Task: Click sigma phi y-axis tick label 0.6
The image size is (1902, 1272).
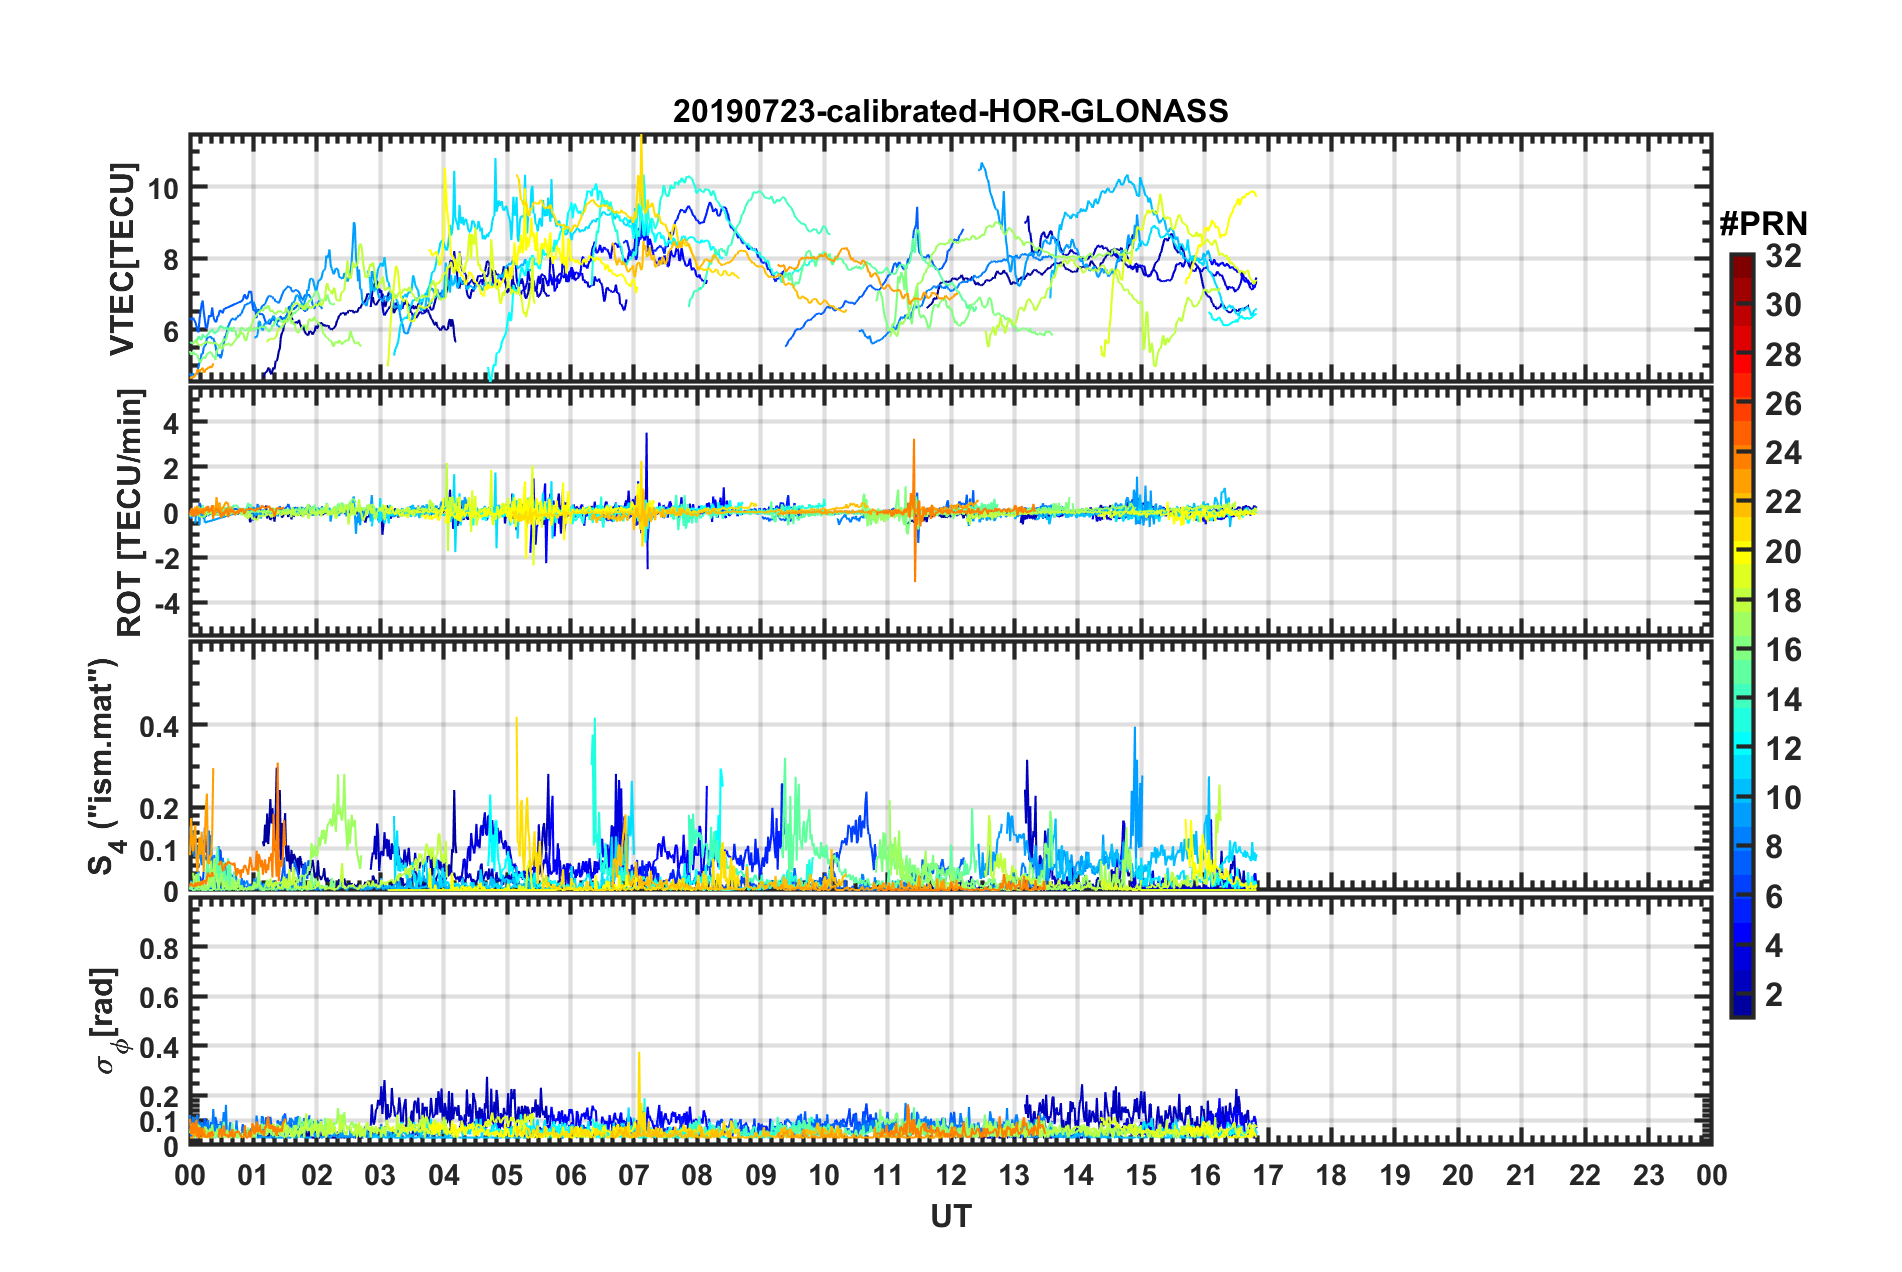Action: tap(160, 998)
